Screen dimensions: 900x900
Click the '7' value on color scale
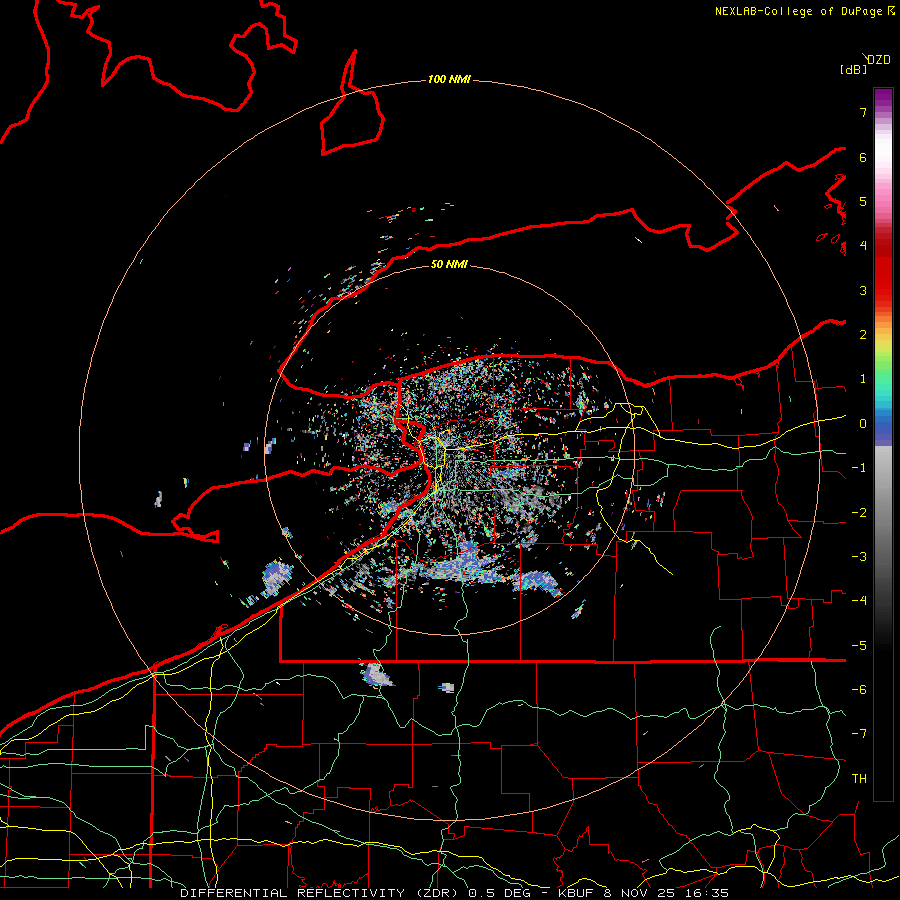point(863,112)
